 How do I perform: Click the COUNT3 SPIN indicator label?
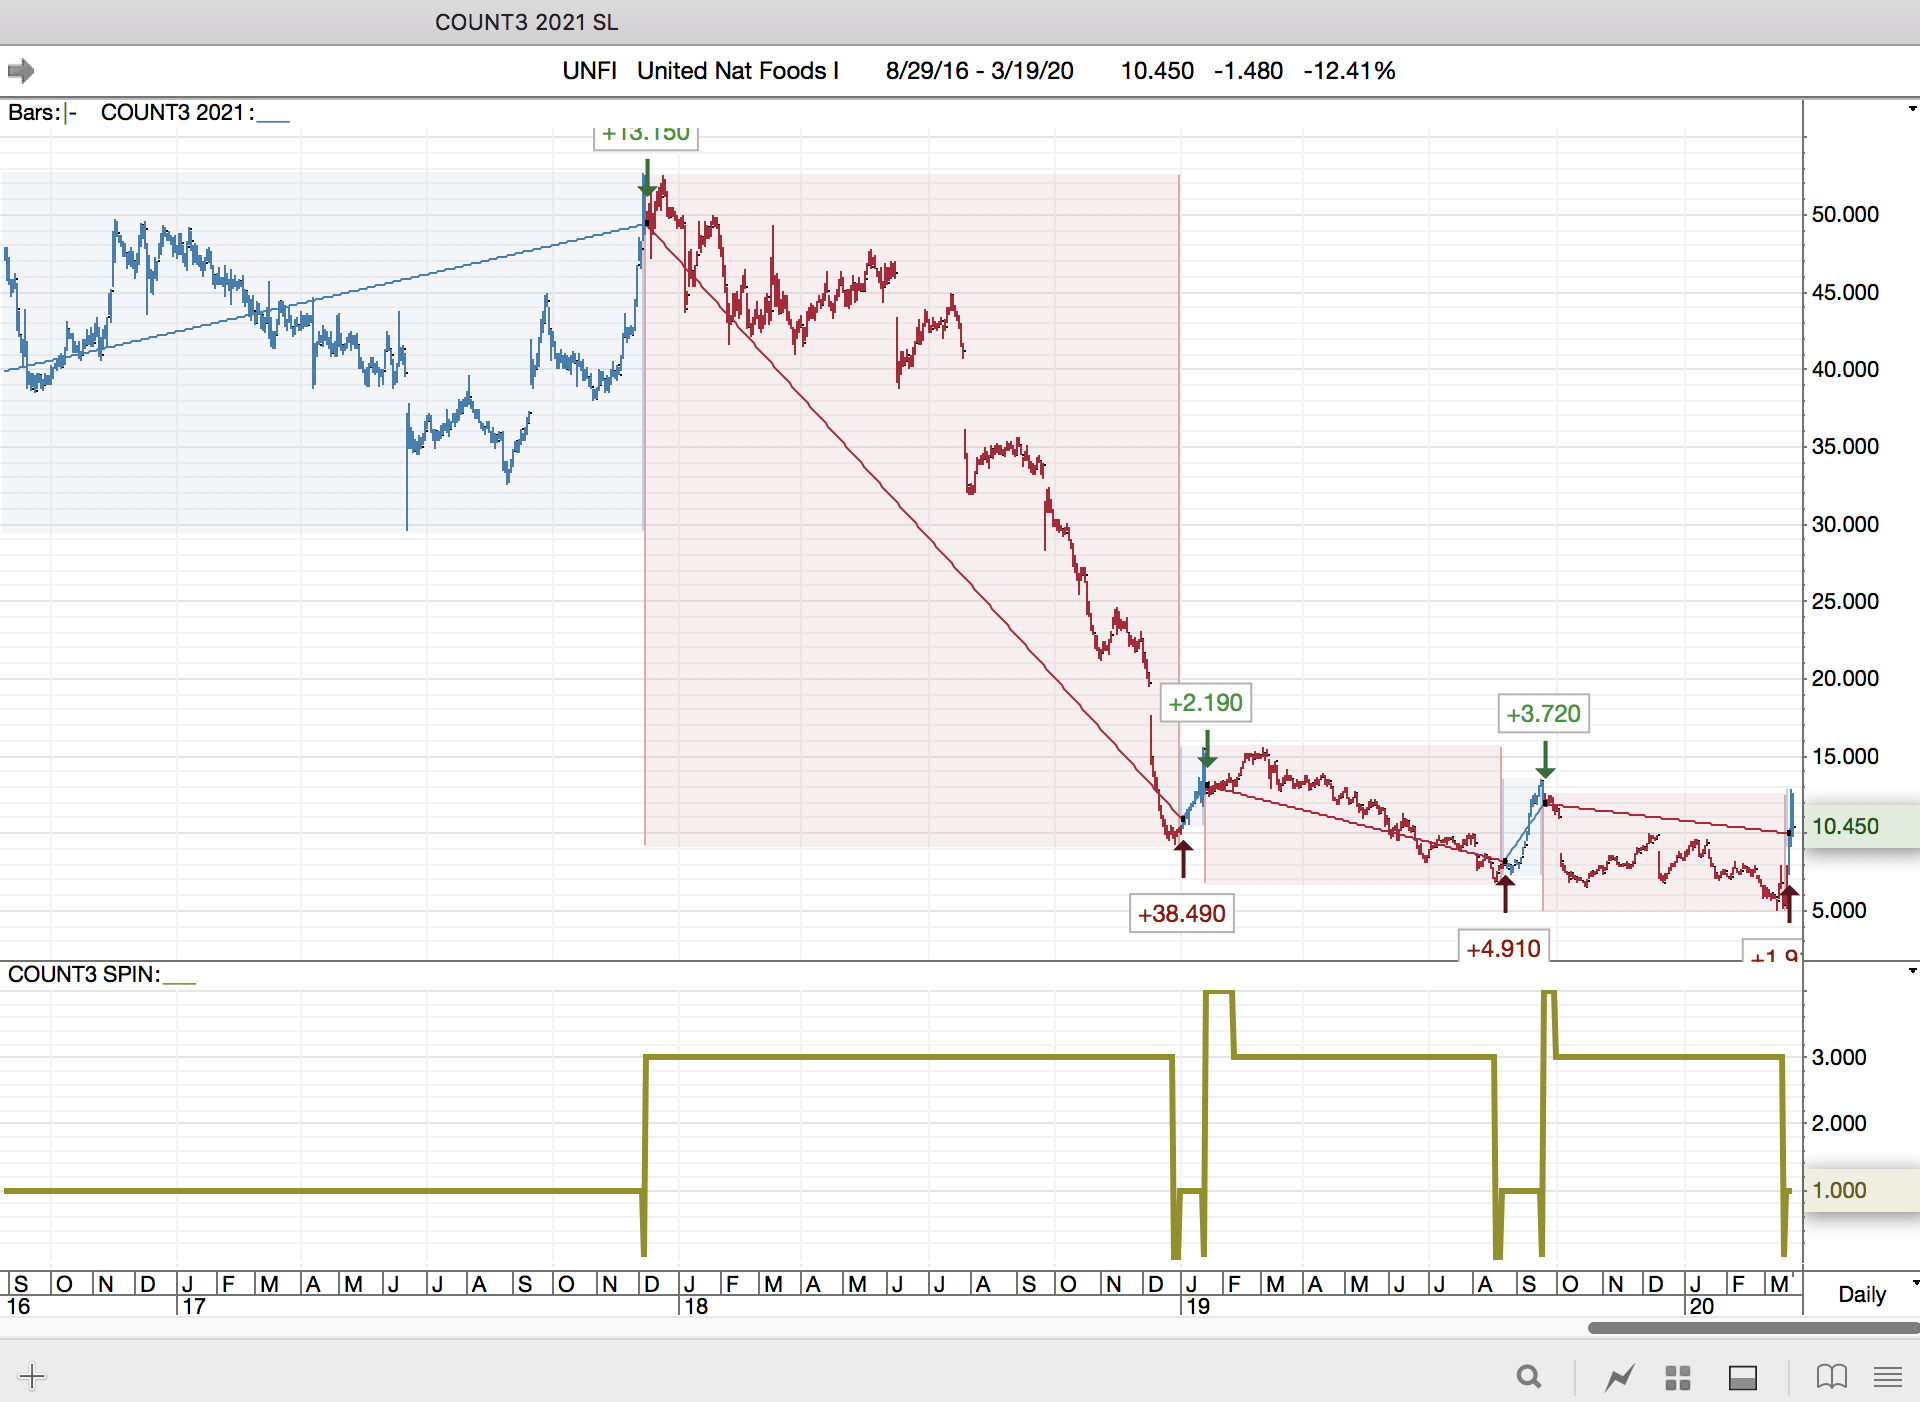pos(84,974)
